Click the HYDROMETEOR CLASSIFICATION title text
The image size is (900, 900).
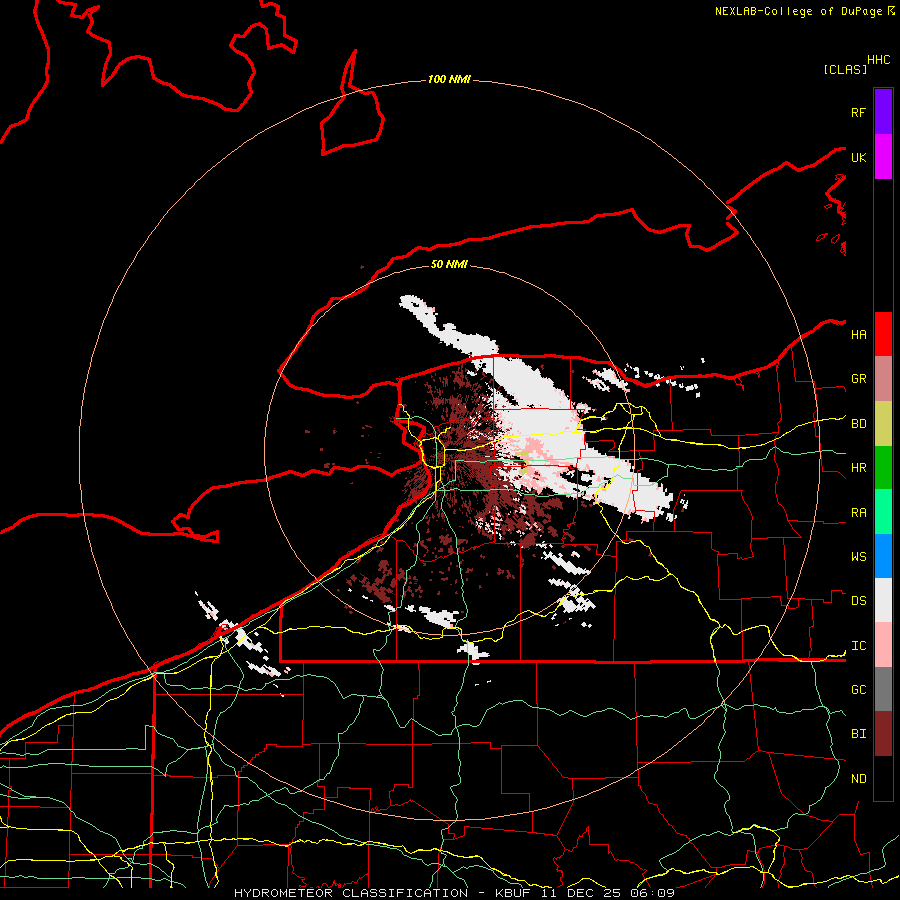click(x=351, y=893)
